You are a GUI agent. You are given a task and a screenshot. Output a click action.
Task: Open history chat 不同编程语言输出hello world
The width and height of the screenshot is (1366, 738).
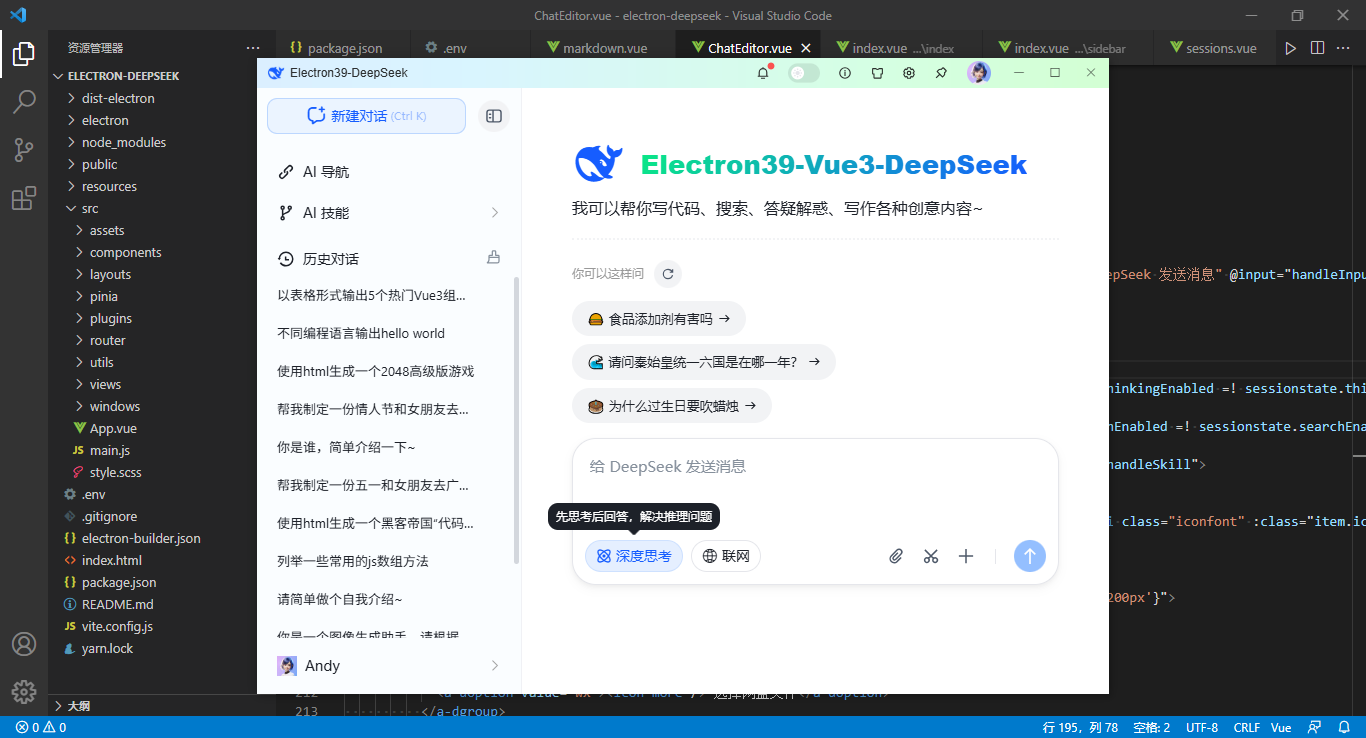pyautogui.click(x=361, y=333)
